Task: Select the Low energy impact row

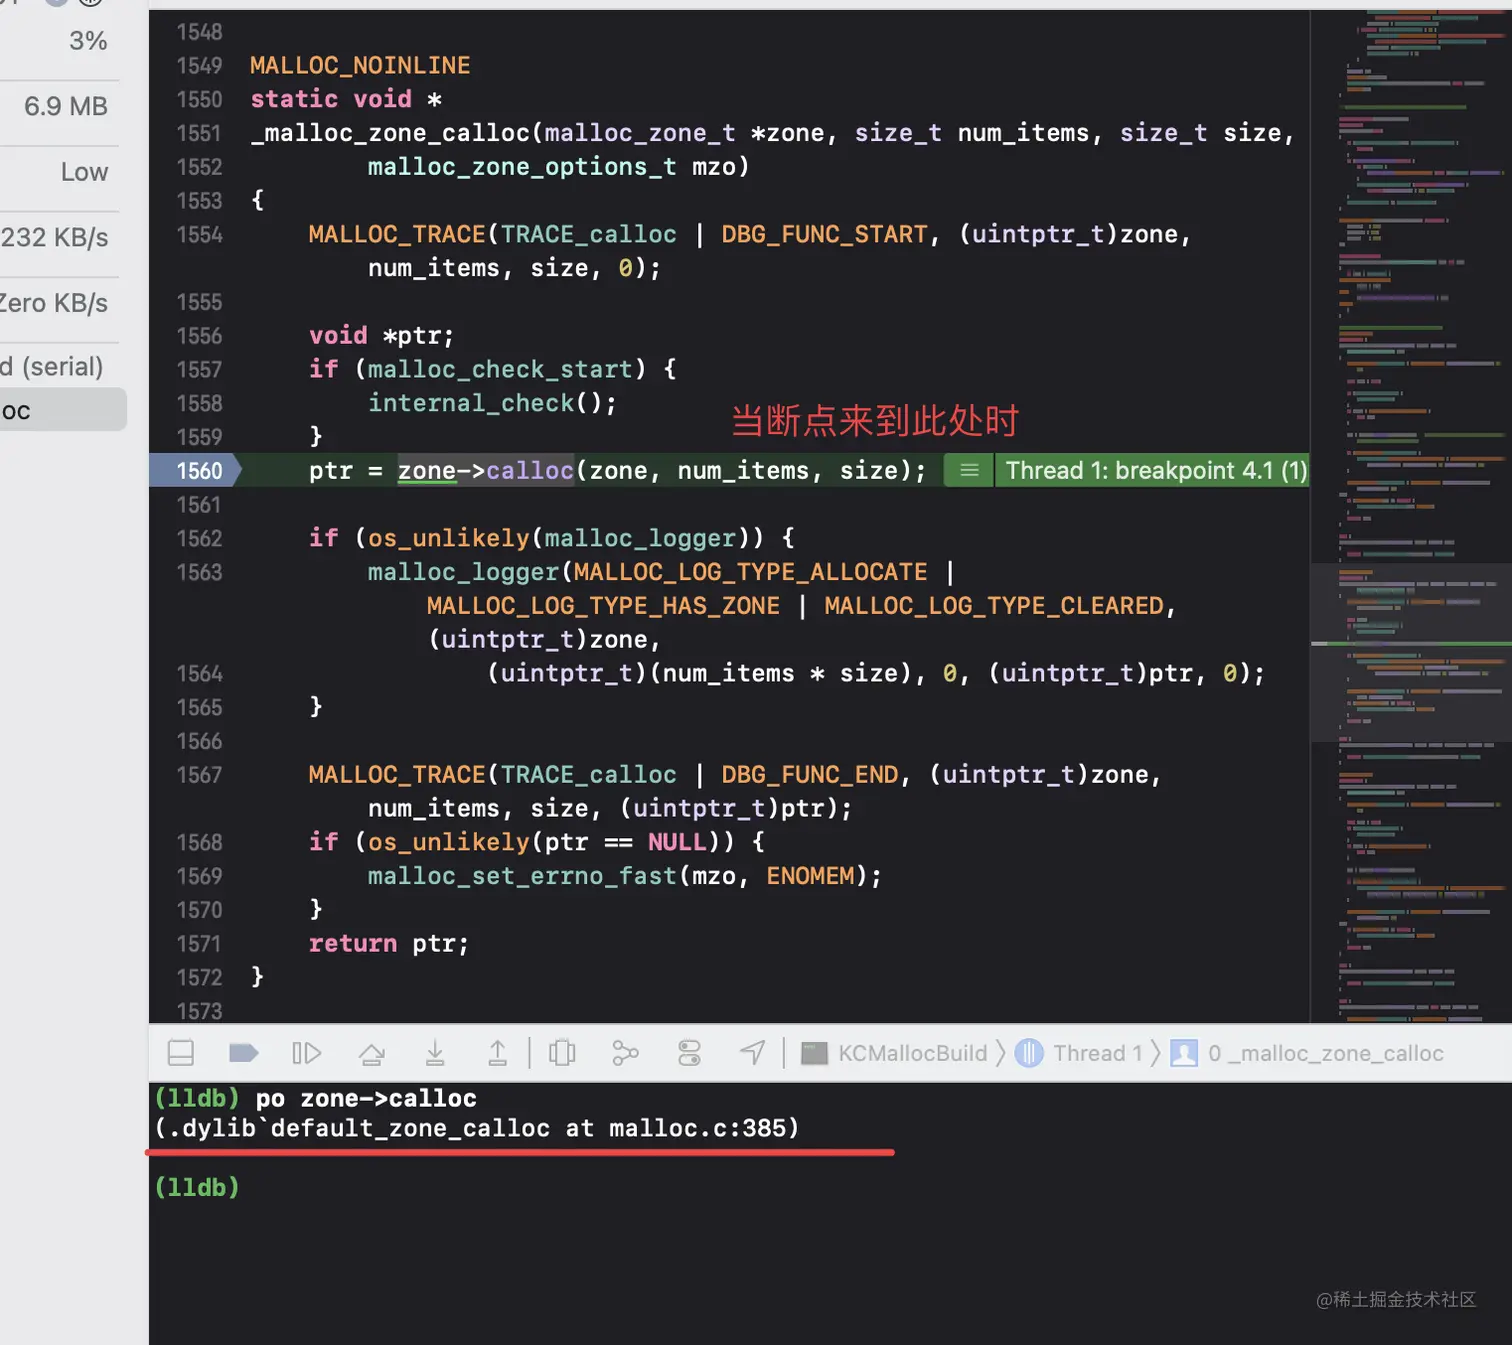Action: coord(60,172)
